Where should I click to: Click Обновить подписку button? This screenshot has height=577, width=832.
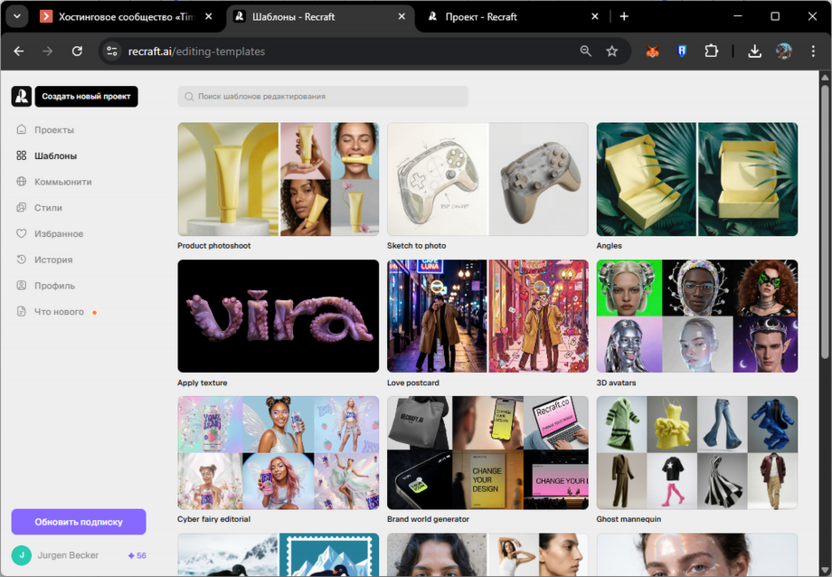(79, 522)
